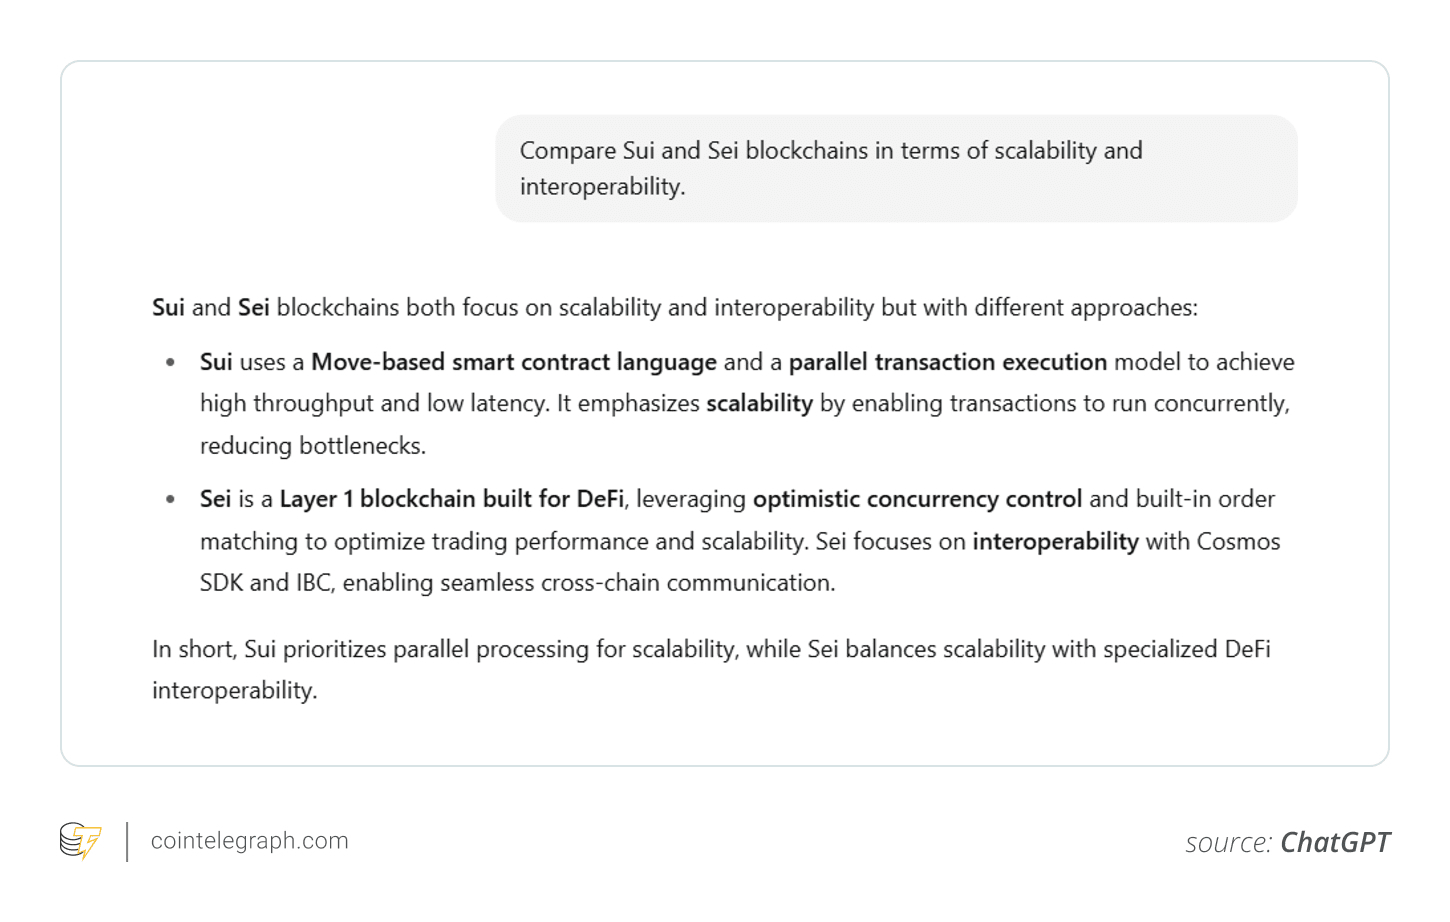Click "reducing bottlenecks." in the Sui bullet
The height and width of the screenshot is (922, 1450).
pos(313,446)
